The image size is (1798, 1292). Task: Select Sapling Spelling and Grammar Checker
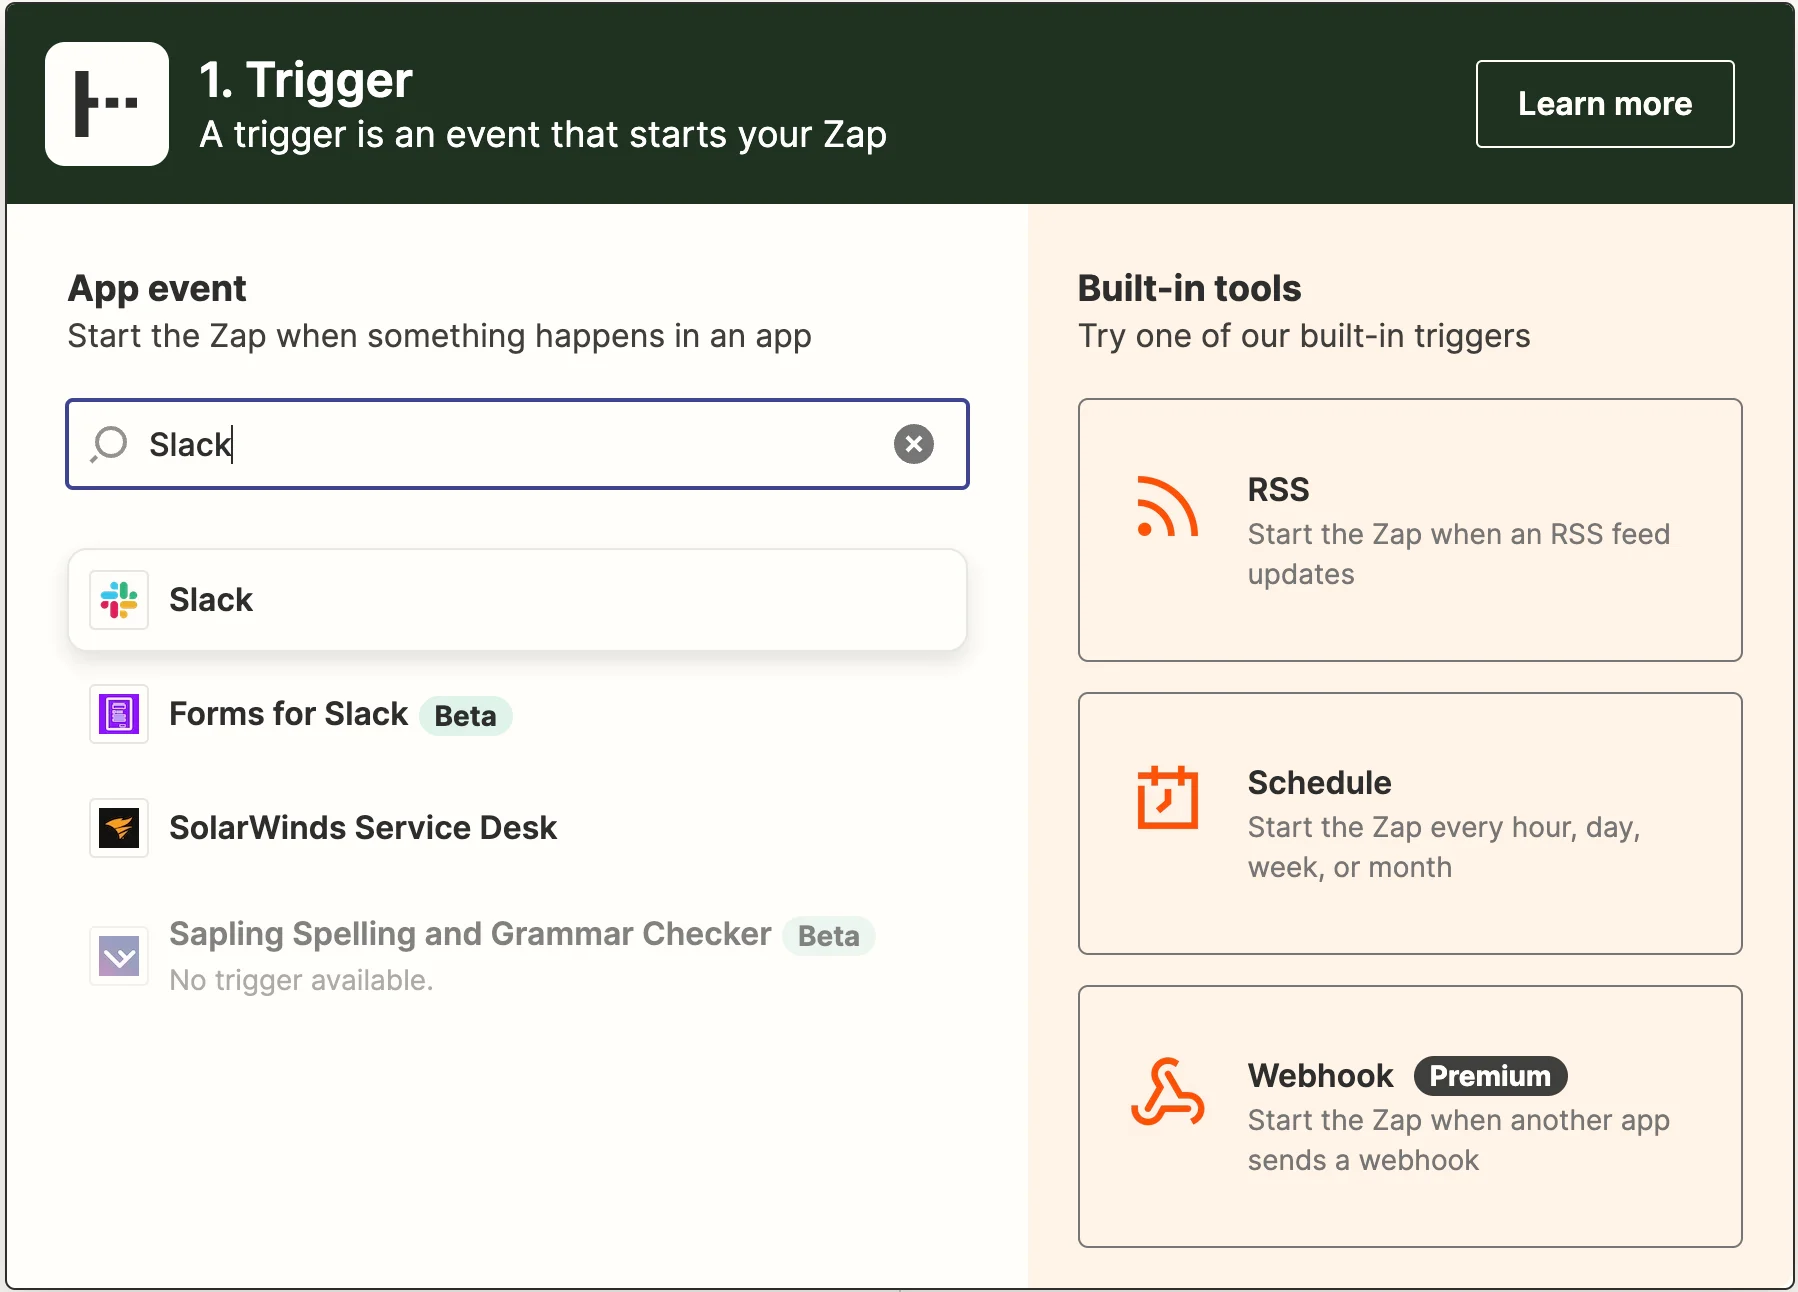coord(518,956)
